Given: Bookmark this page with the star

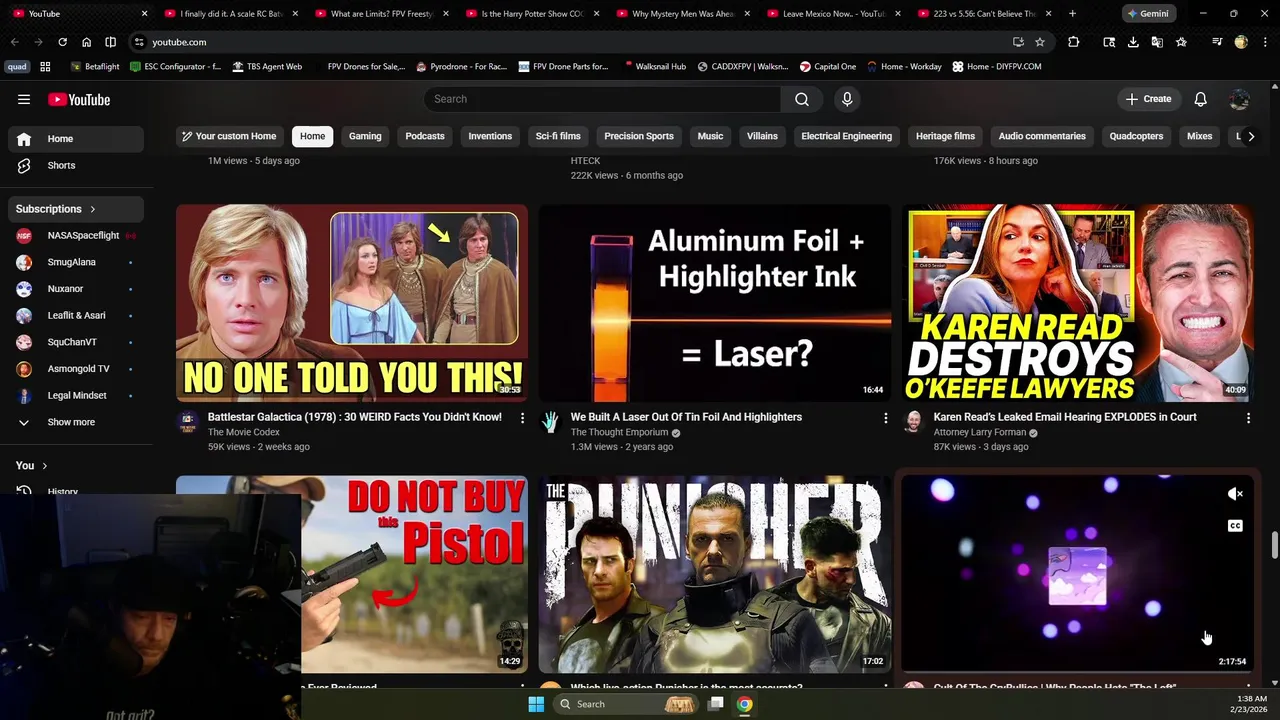Looking at the screenshot, I should point(1040,42).
